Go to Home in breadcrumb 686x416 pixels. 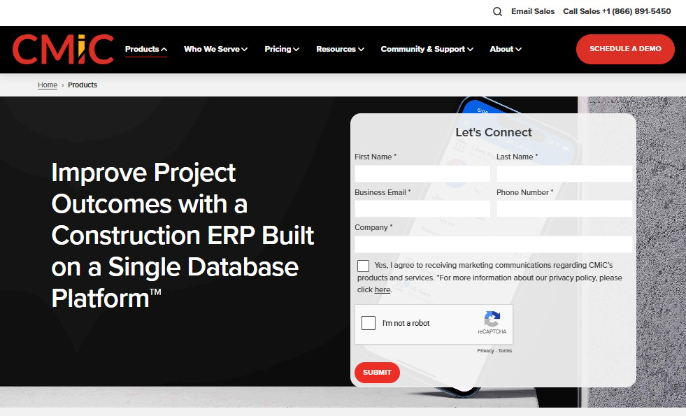pyautogui.click(x=47, y=85)
